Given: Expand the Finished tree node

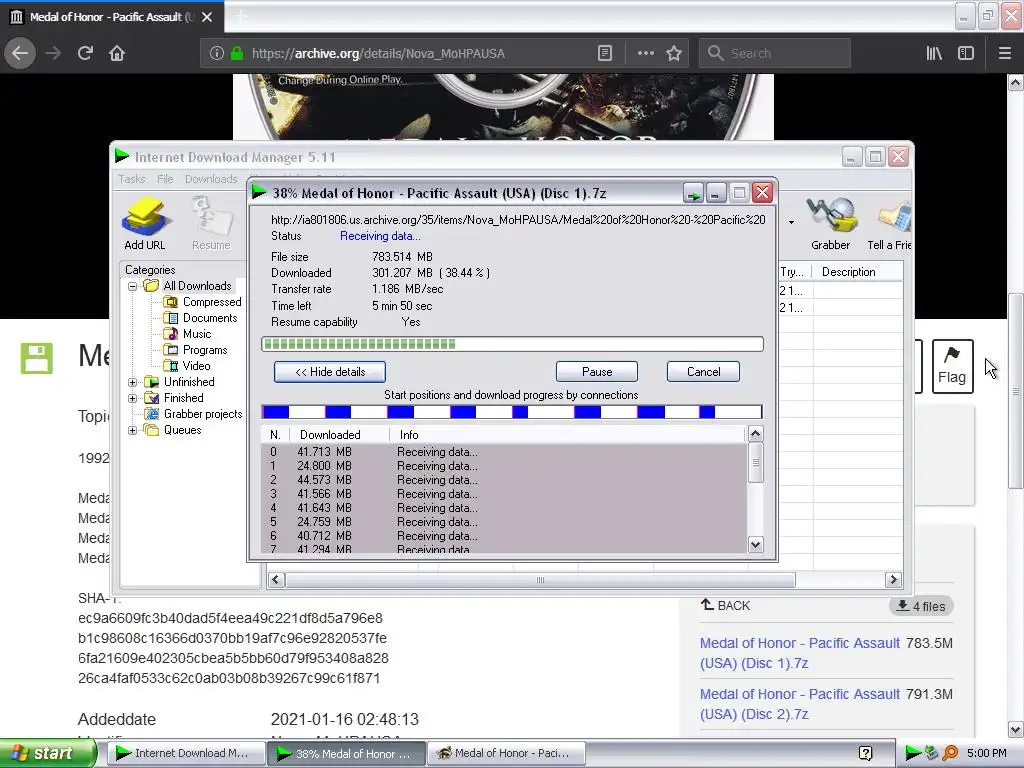Looking at the screenshot, I should click(x=133, y=398).
